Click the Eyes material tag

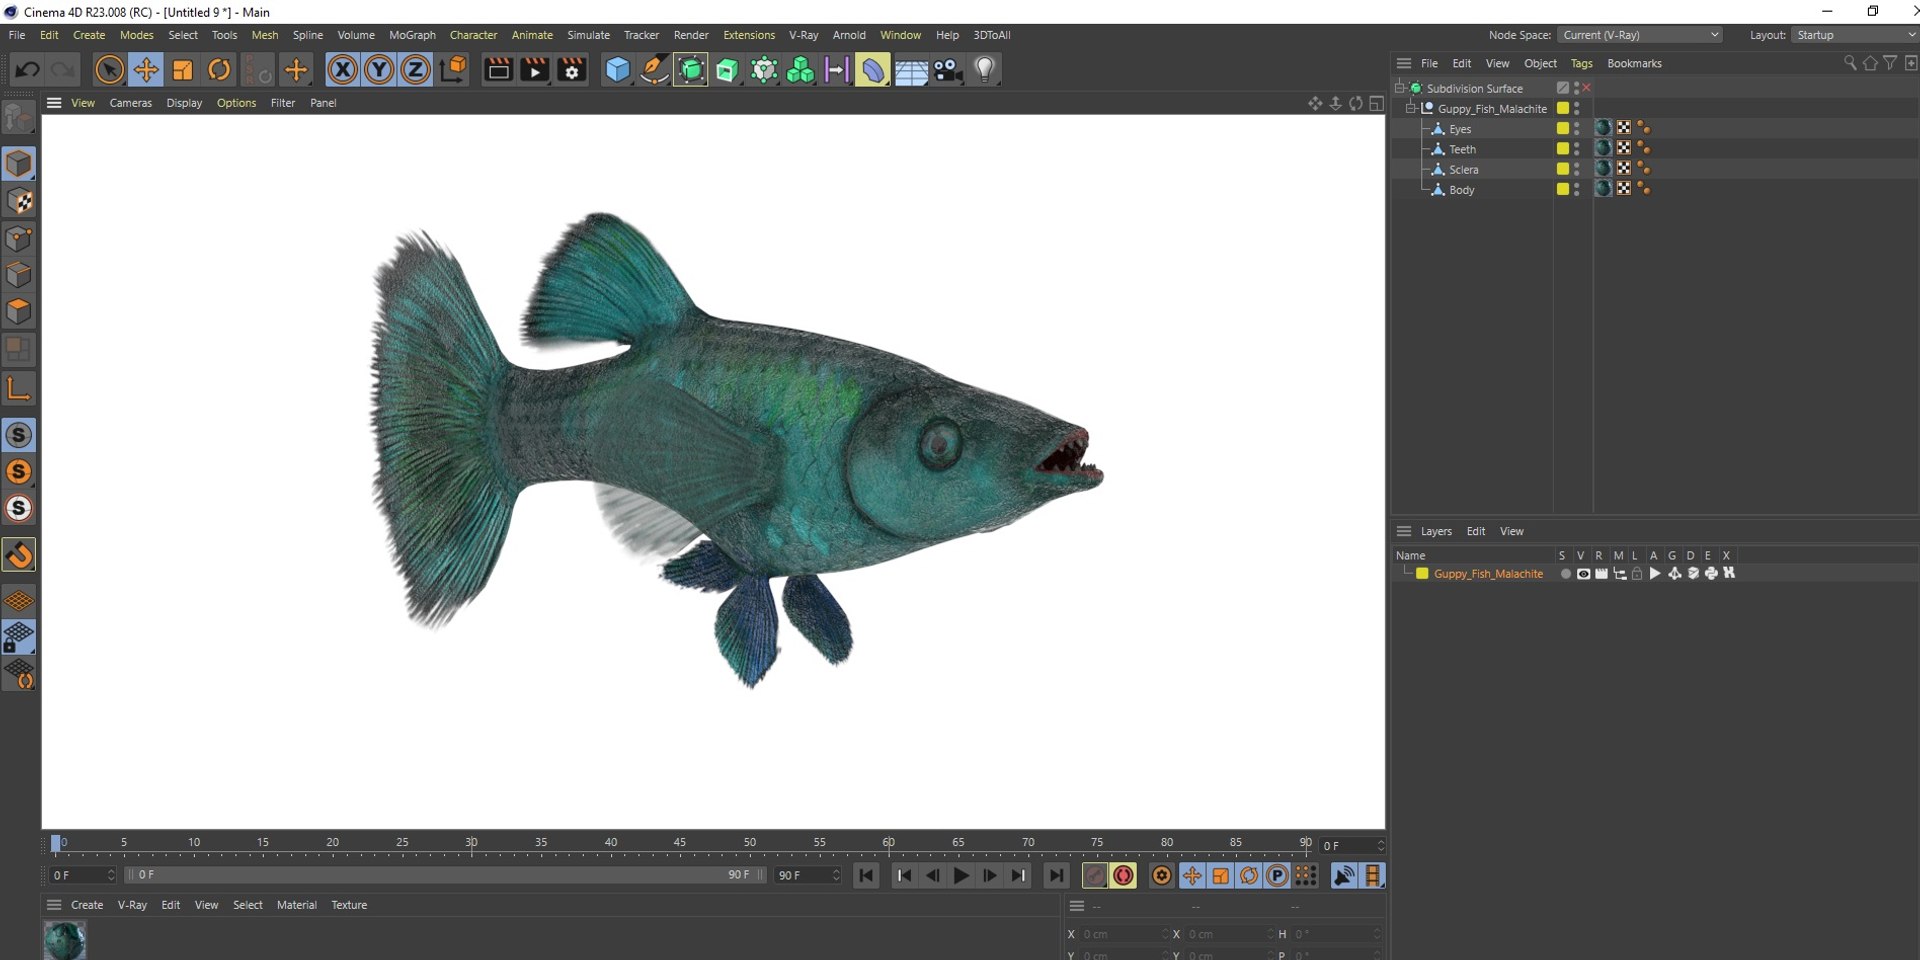[1603, 128]
